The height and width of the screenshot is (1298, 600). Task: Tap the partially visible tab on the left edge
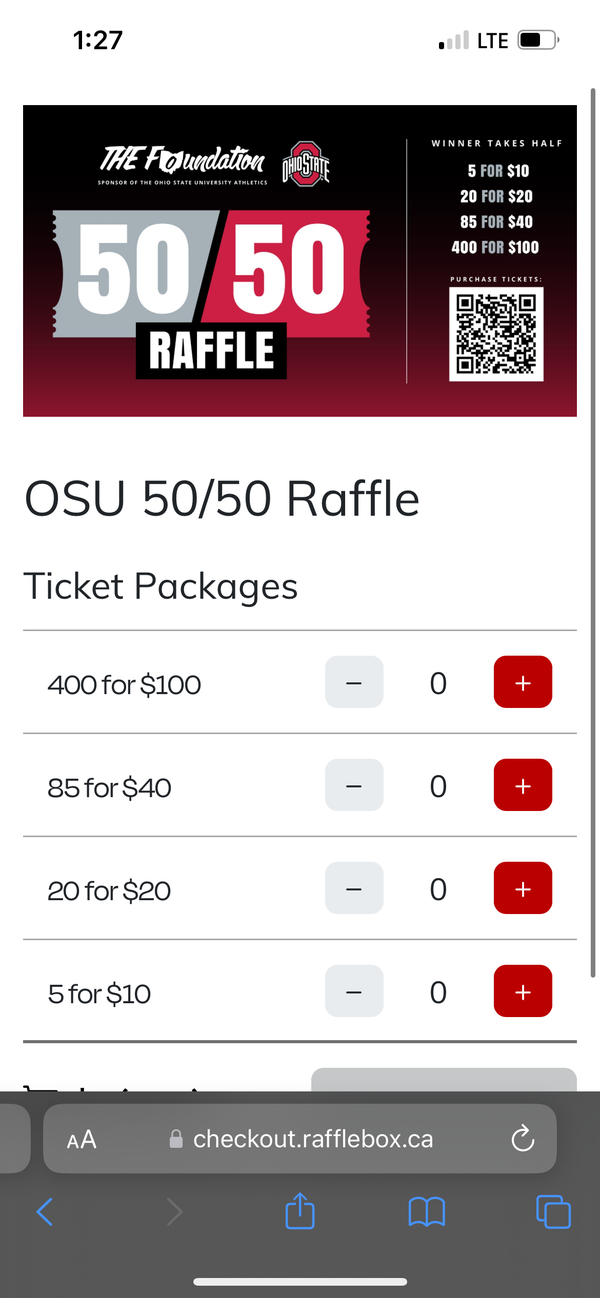10,1138
